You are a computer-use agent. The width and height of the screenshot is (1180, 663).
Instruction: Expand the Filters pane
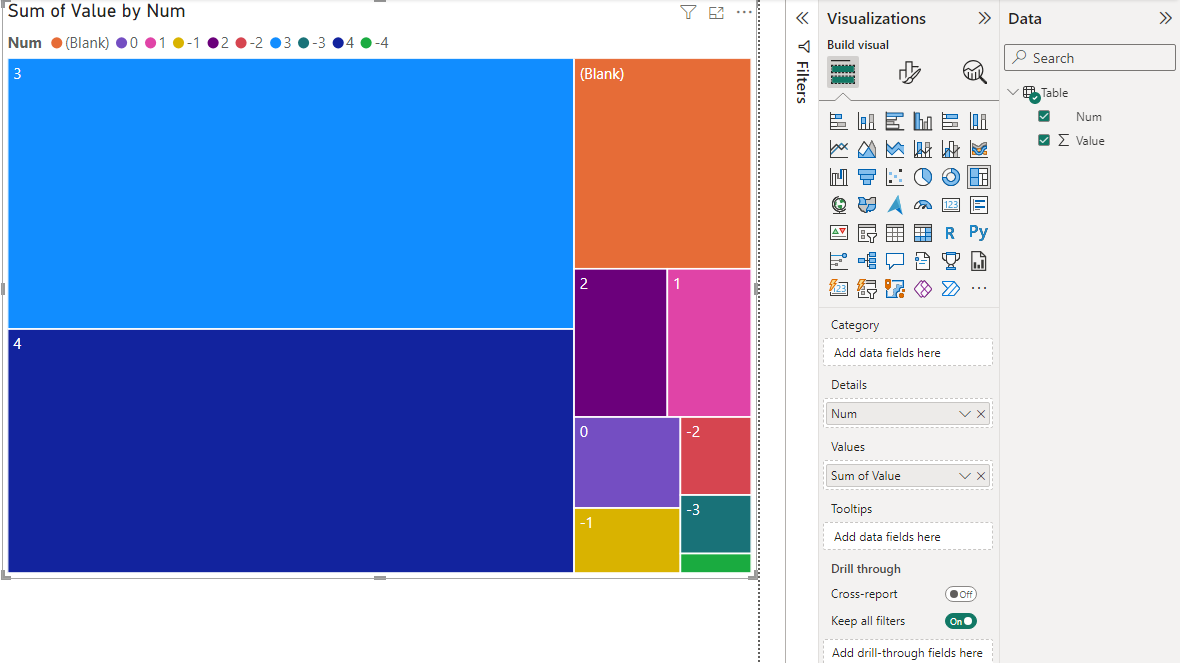tap(802, 18)
